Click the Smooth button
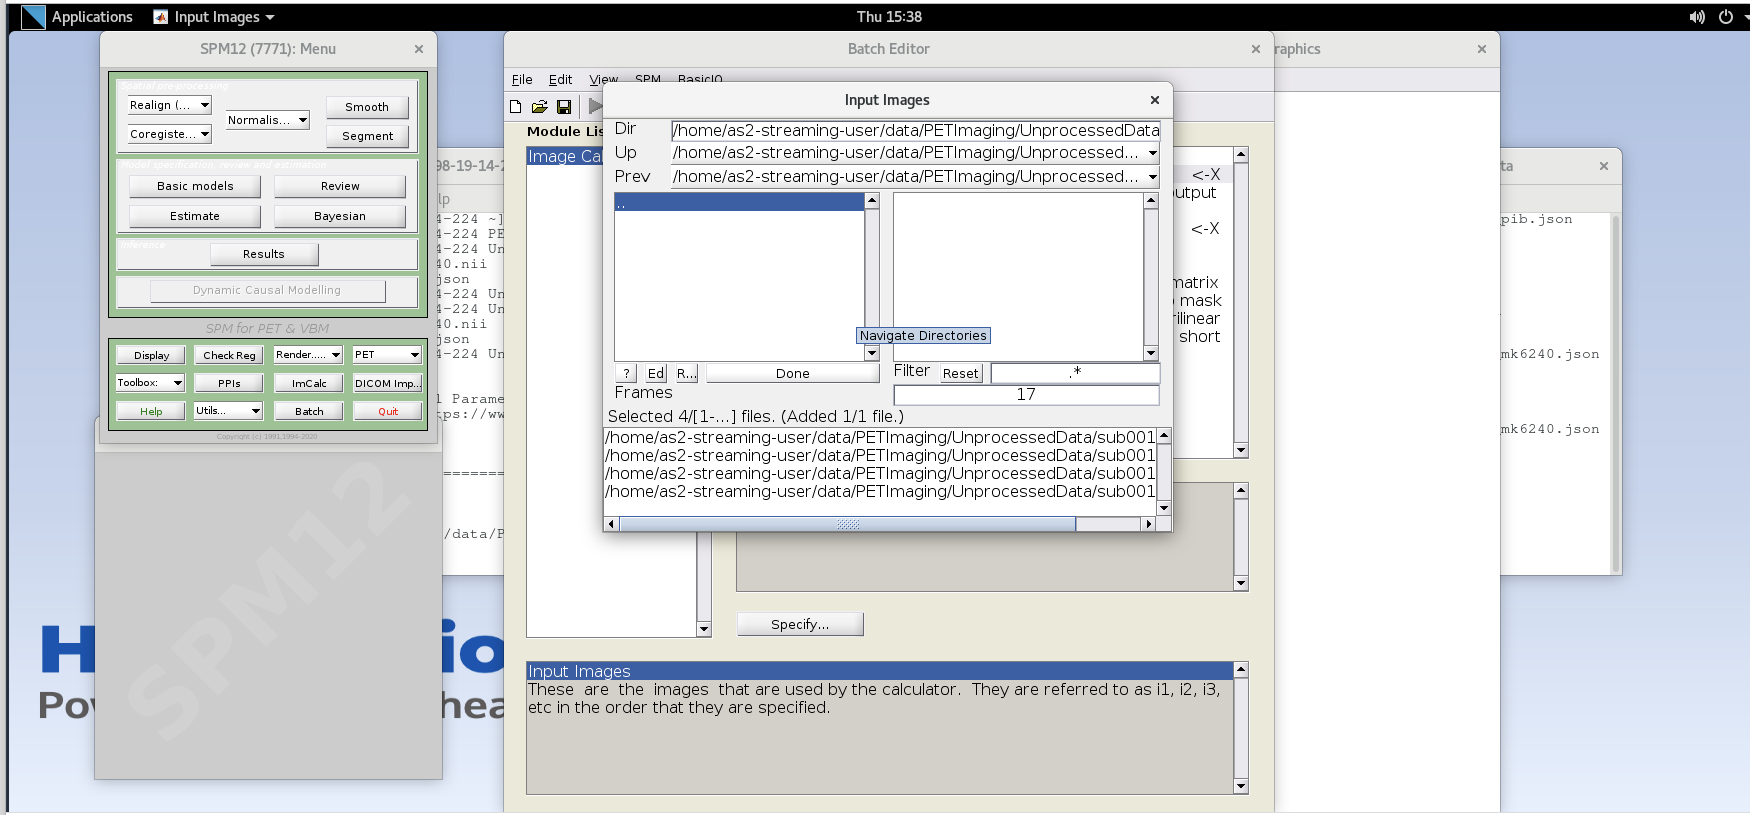The height and width of the screenshot is (815, 1750). 367,107
